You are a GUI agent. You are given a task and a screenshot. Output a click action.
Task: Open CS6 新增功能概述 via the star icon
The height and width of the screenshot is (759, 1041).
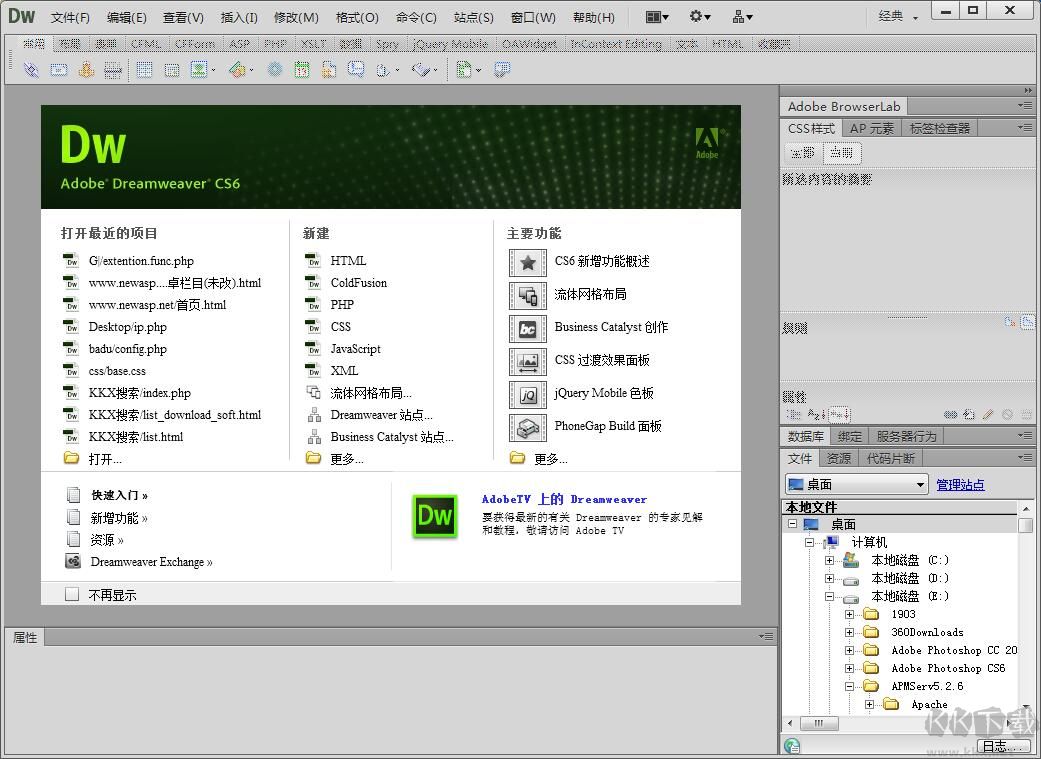pos(527,263)
